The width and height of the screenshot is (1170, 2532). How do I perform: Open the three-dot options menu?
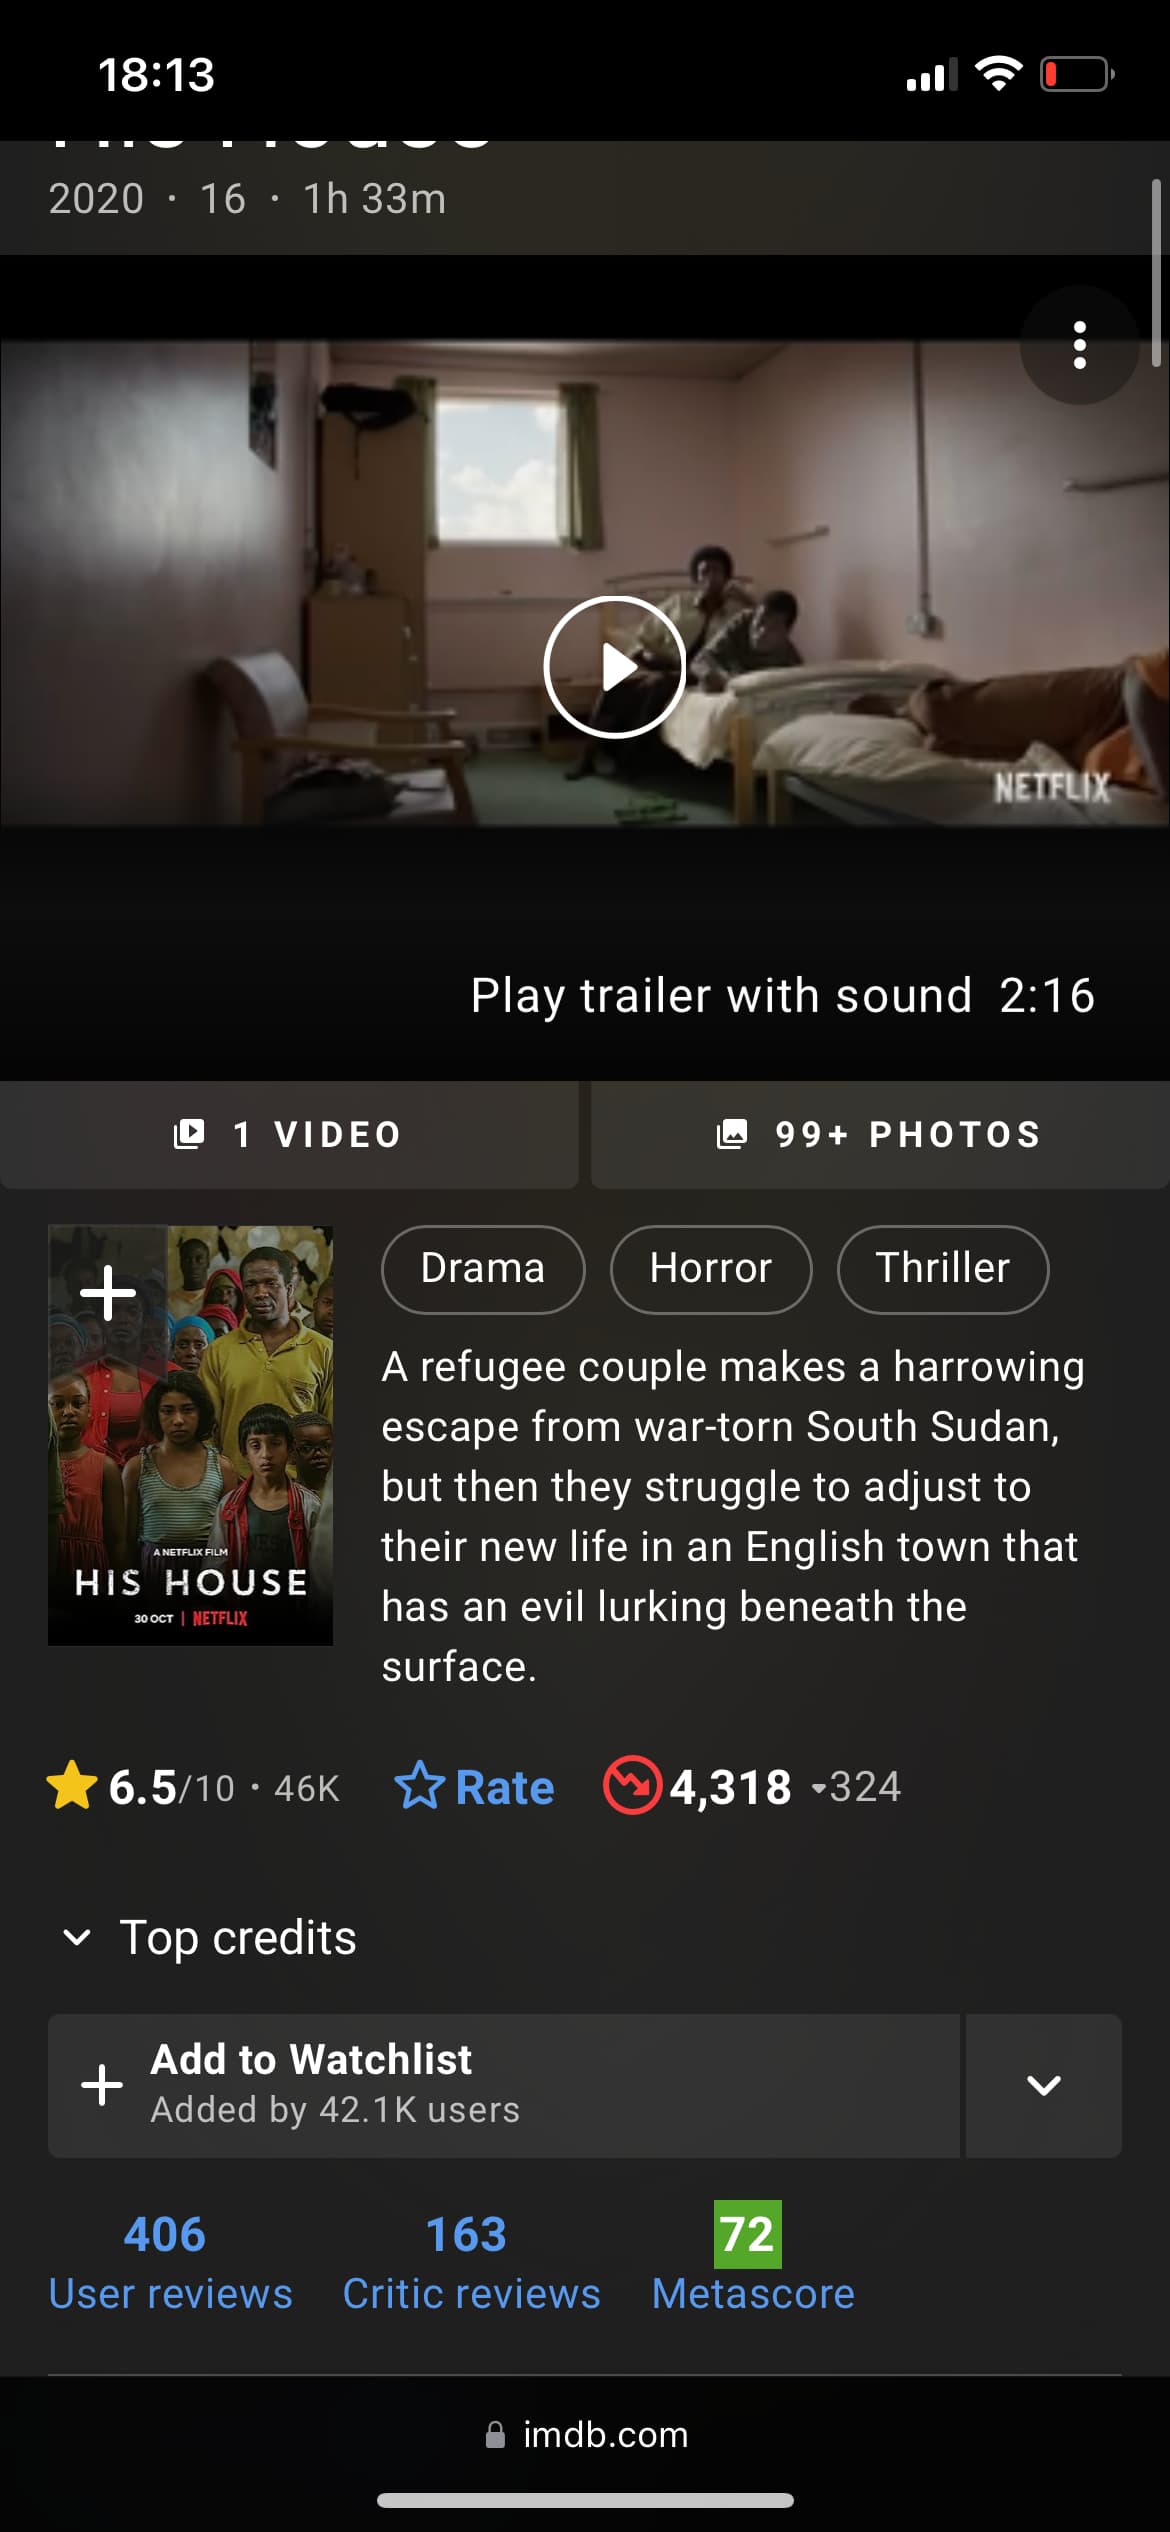[x=1079, y=345]
